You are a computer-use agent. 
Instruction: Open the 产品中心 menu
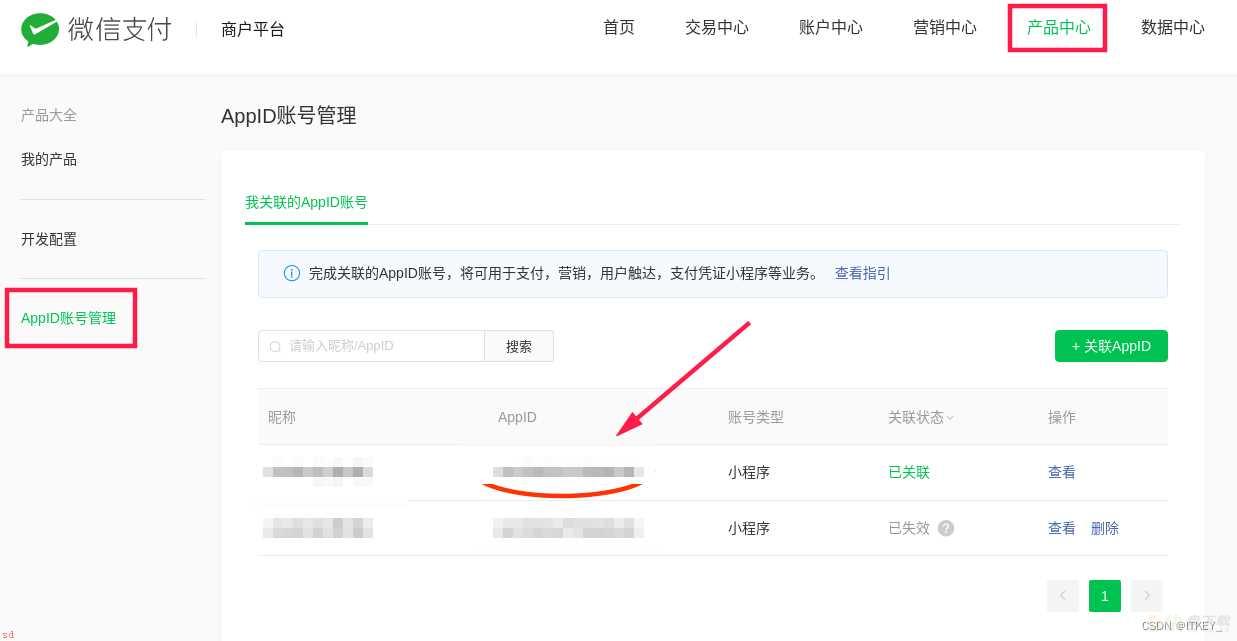click(x=1059, y=28)
